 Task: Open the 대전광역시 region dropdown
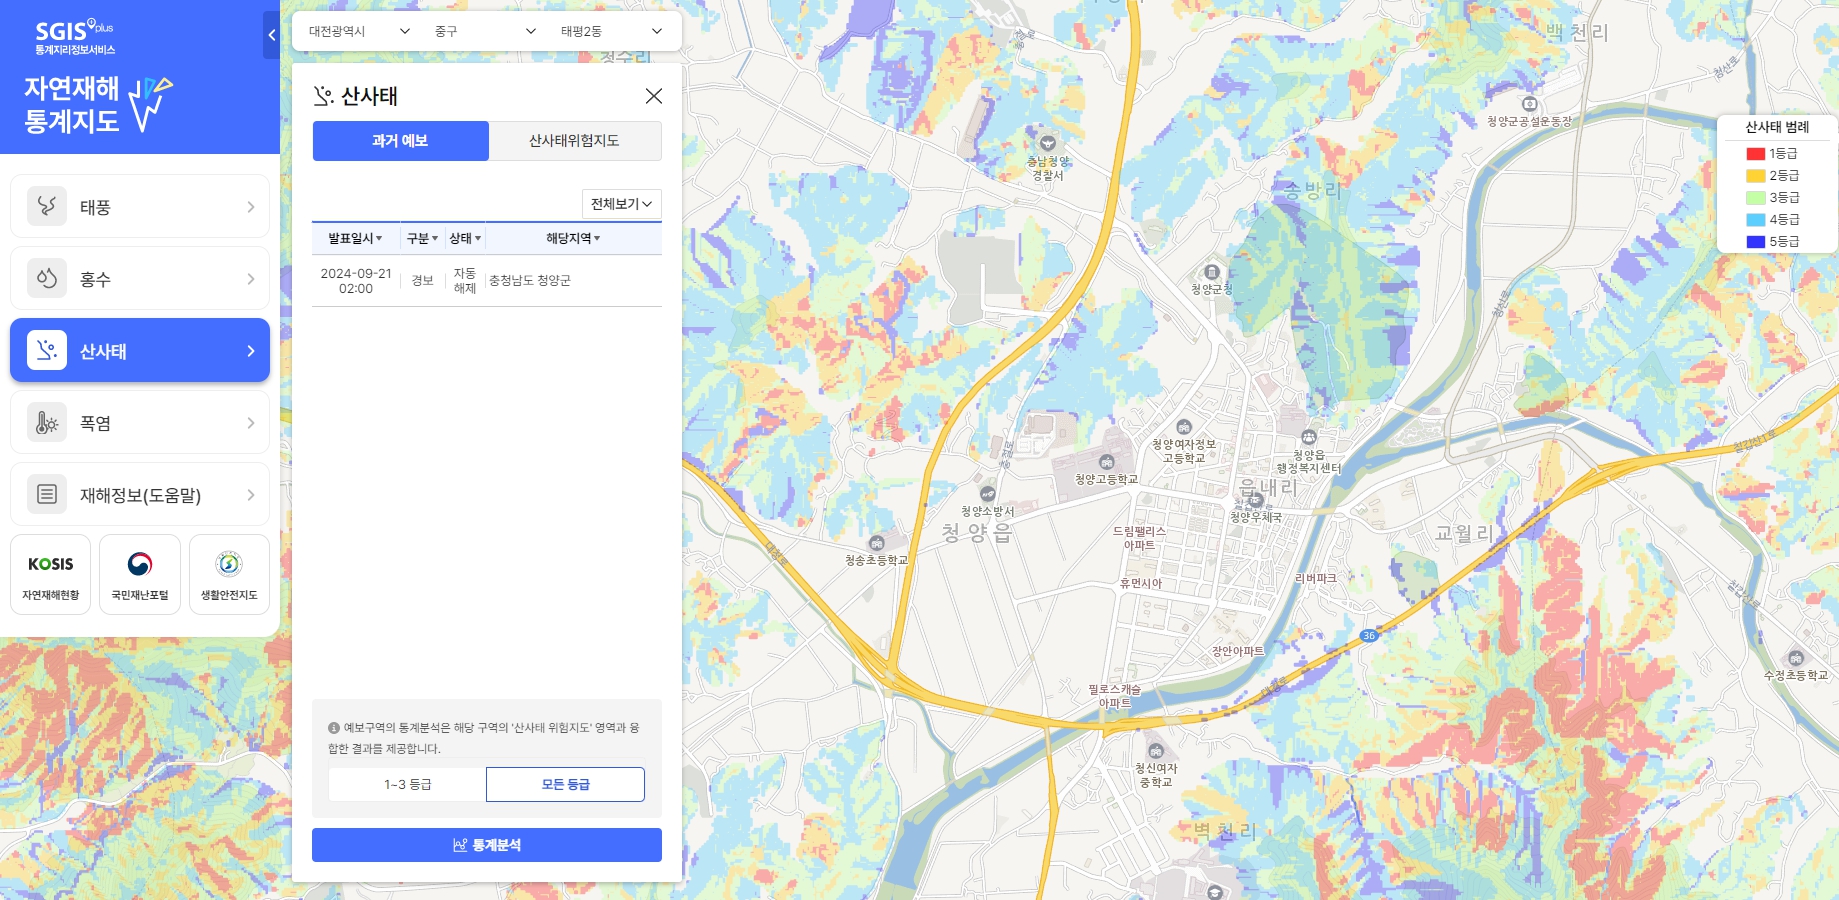click(x=355, y=31)
